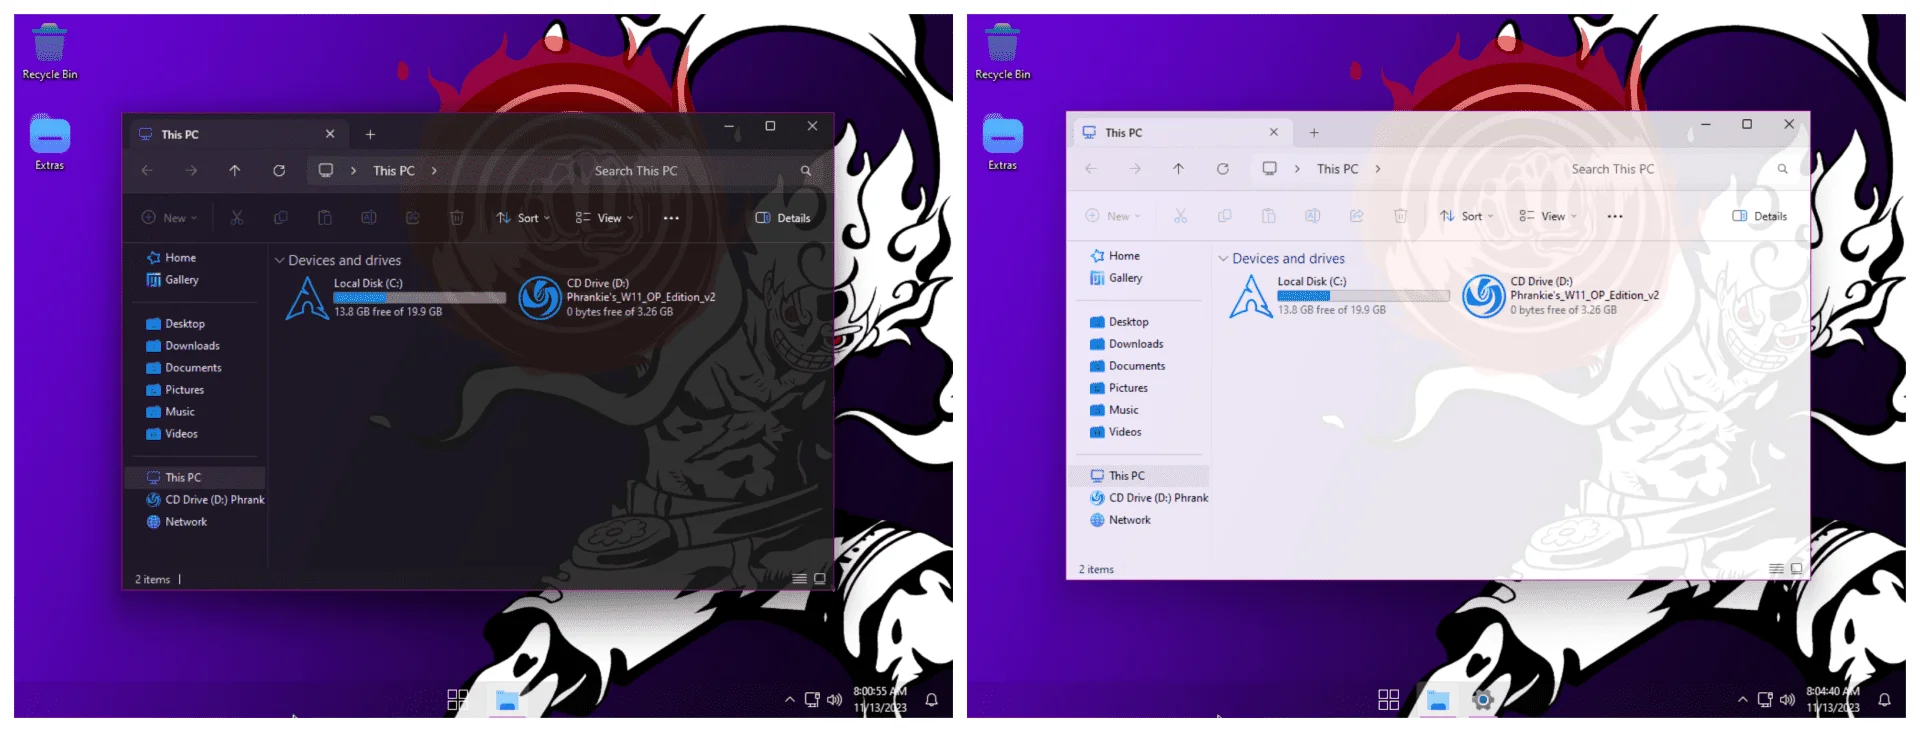1920x732 pixels.
Task: Click Paste icon in light Explorer window
Action: pyautogui.click(x=1269, y=216)
